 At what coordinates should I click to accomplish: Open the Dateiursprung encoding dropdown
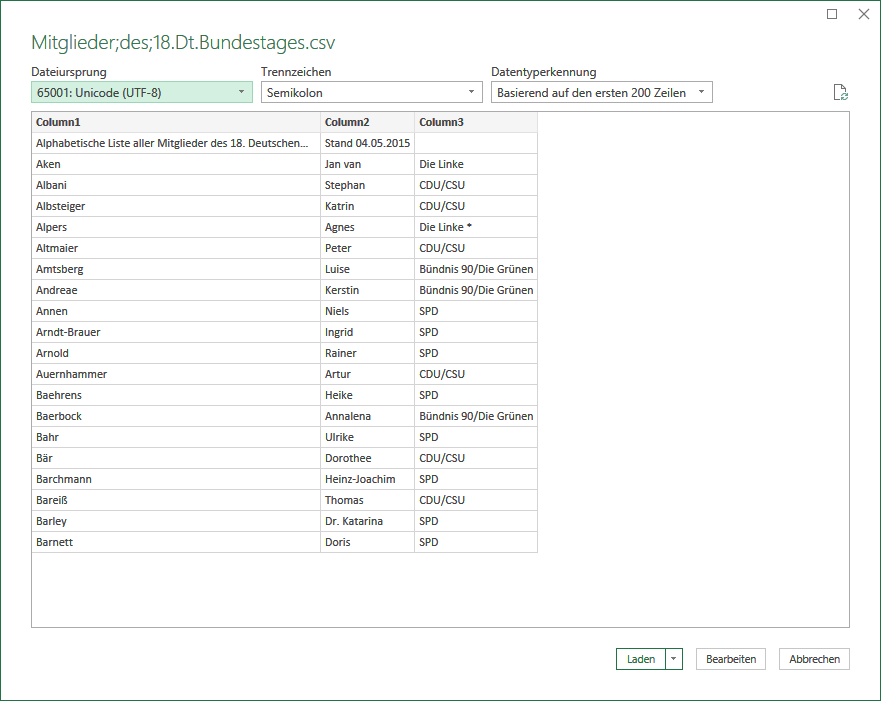(142, 92)
